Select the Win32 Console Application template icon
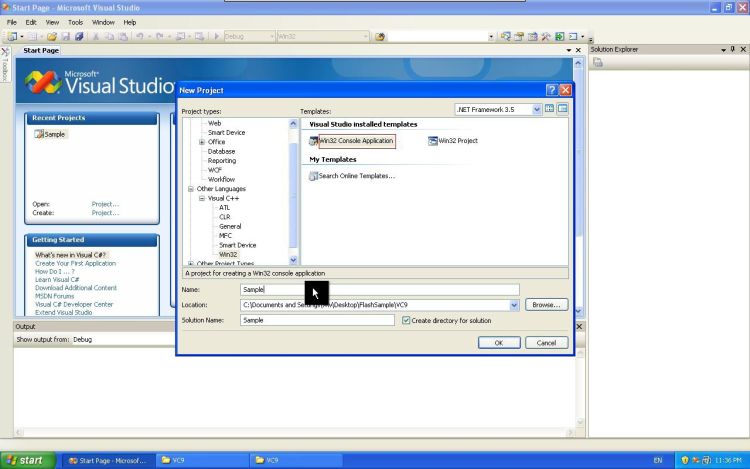This screenshot has height=469, width=750. pyautogui.click(x=314, y=141)
